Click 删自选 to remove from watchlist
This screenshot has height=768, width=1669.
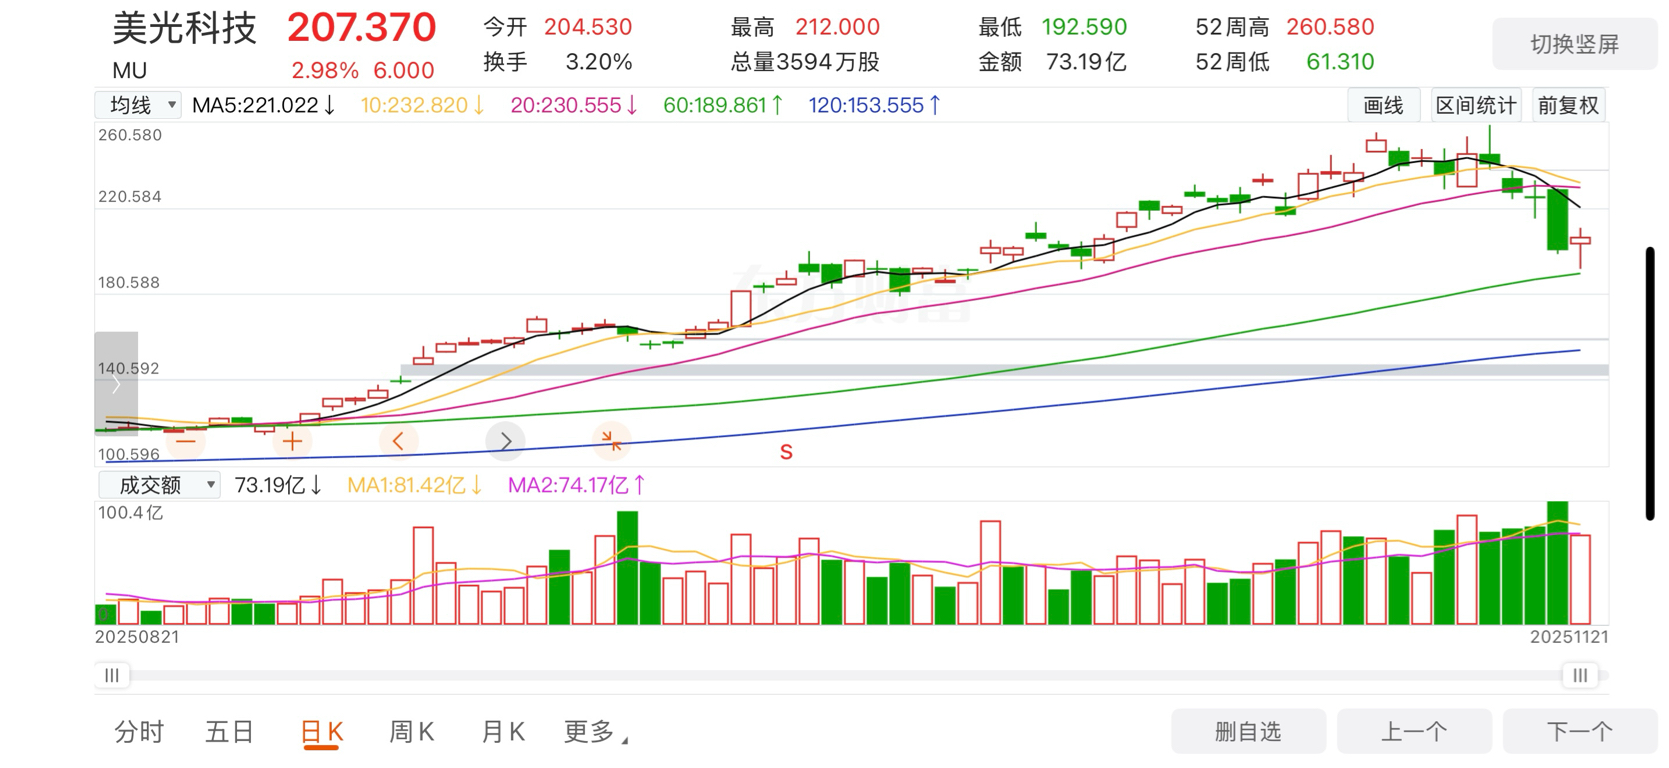click(x=1248, y=732)
